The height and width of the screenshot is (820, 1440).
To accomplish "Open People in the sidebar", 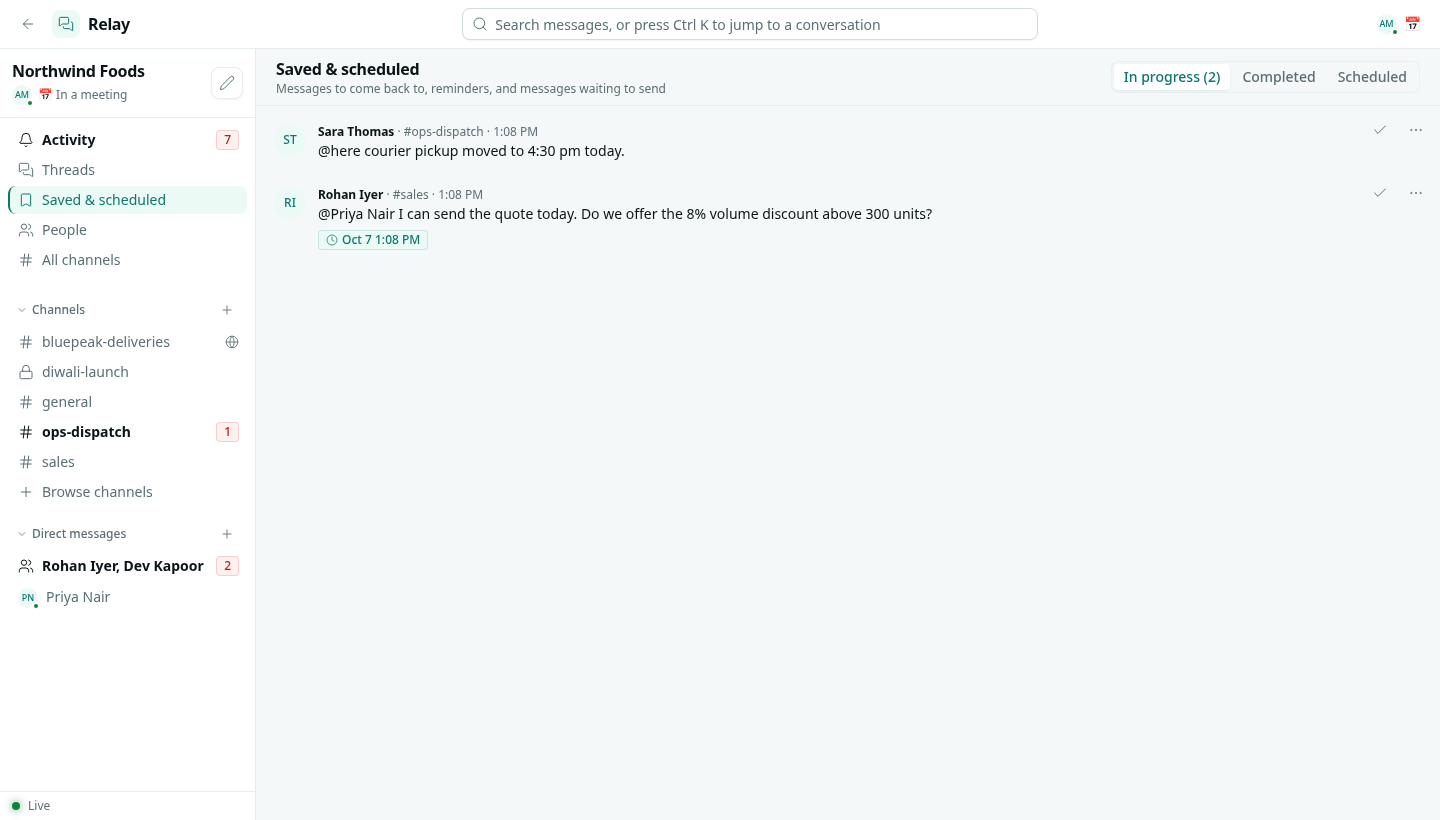I will [x=128, y=230].
